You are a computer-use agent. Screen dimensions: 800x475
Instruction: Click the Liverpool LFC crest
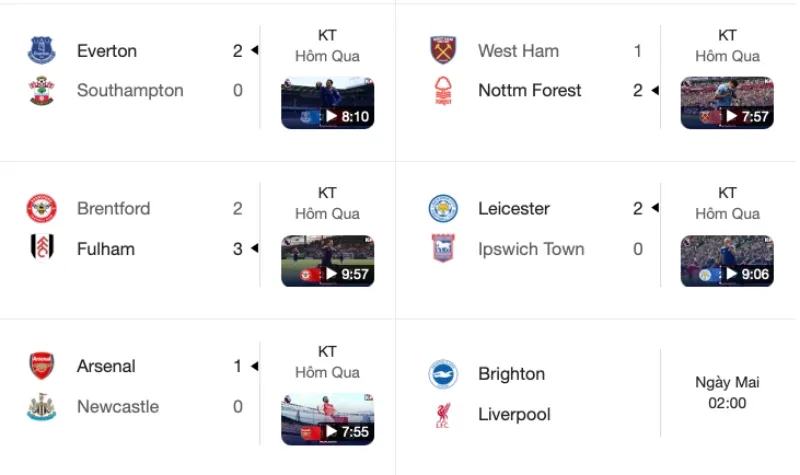(x=443, y=415)
